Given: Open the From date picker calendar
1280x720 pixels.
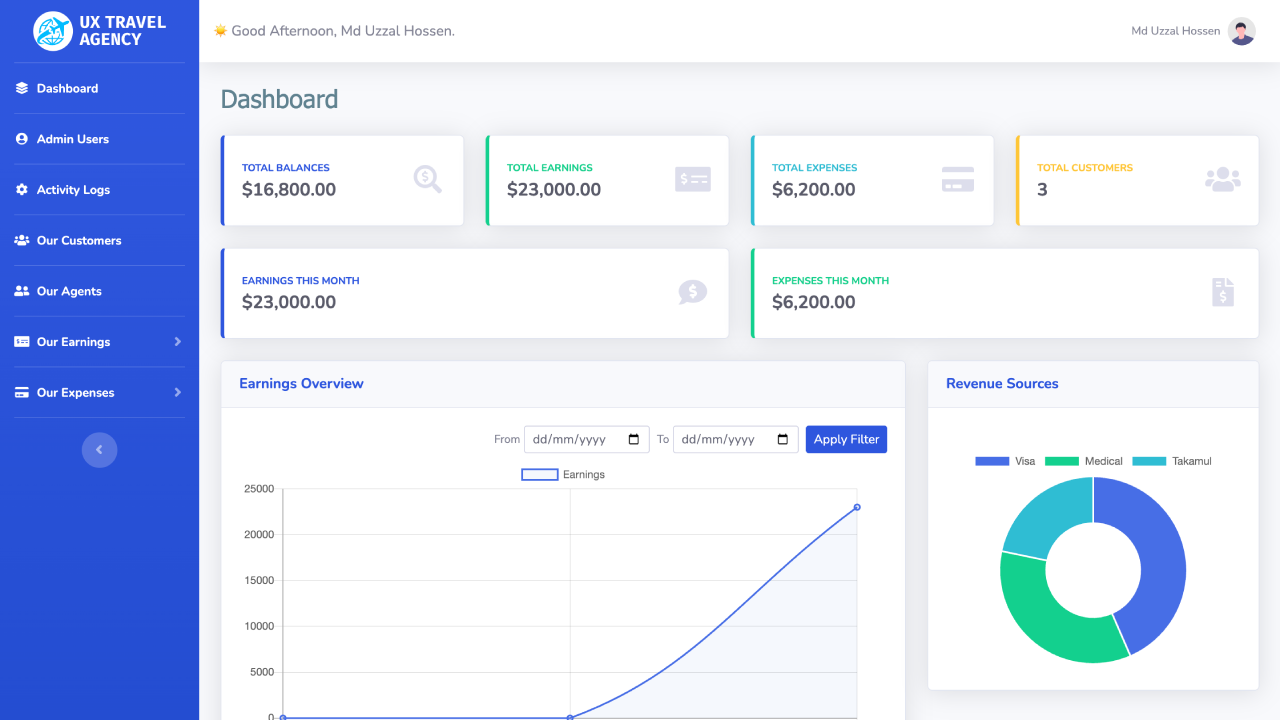Looking at the screenshot, I should (634, 439).
